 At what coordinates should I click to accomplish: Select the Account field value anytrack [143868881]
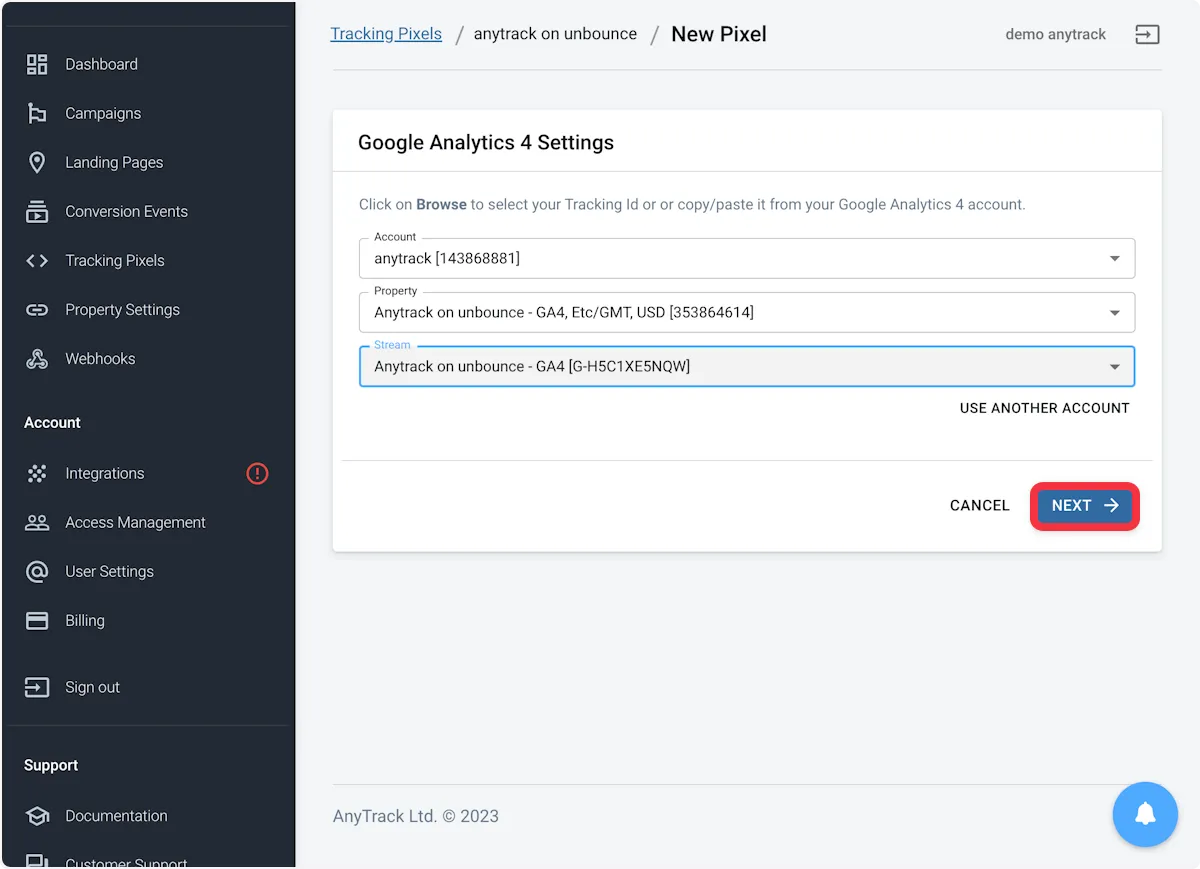pos(447,258)
